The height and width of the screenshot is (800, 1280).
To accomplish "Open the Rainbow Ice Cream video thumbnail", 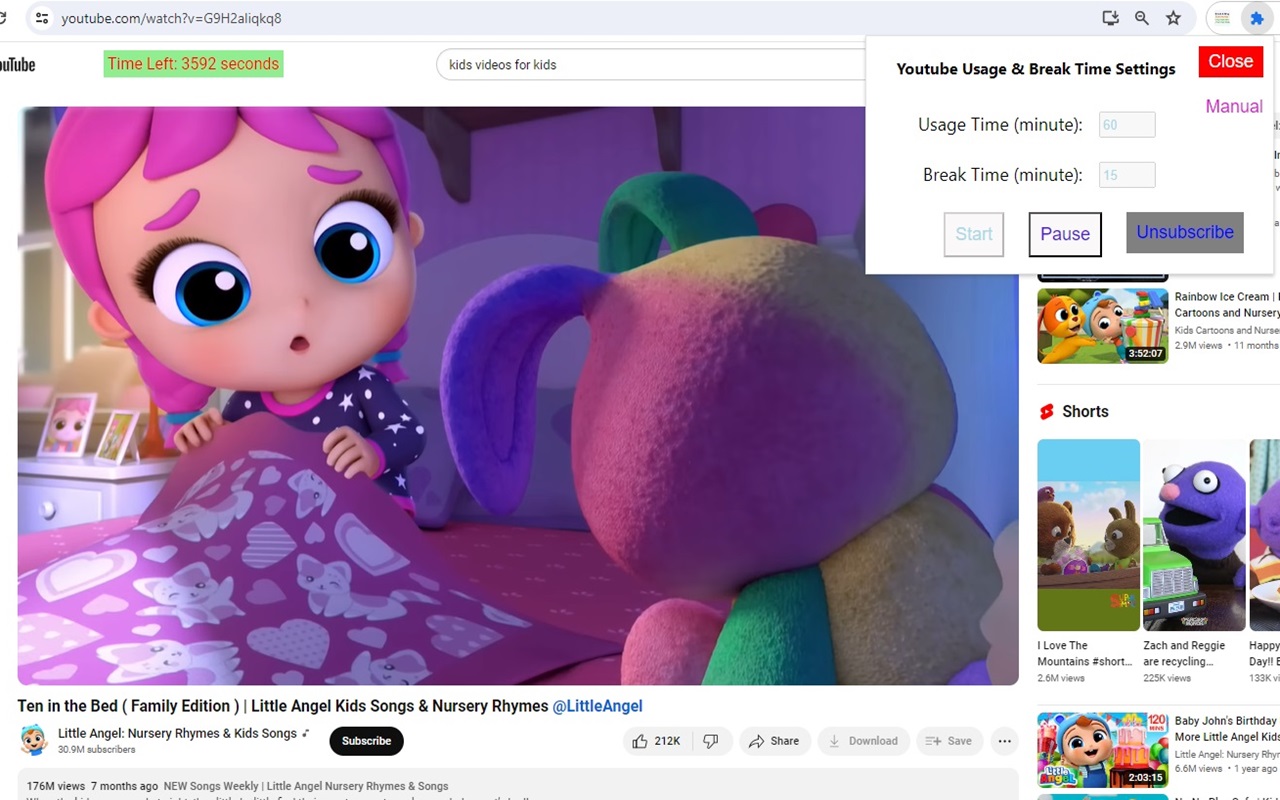I will click(x=1102, y=326).
